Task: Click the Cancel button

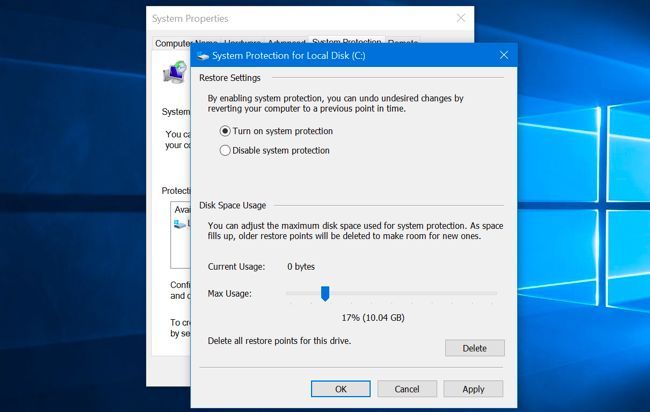Action: point(407,389)
